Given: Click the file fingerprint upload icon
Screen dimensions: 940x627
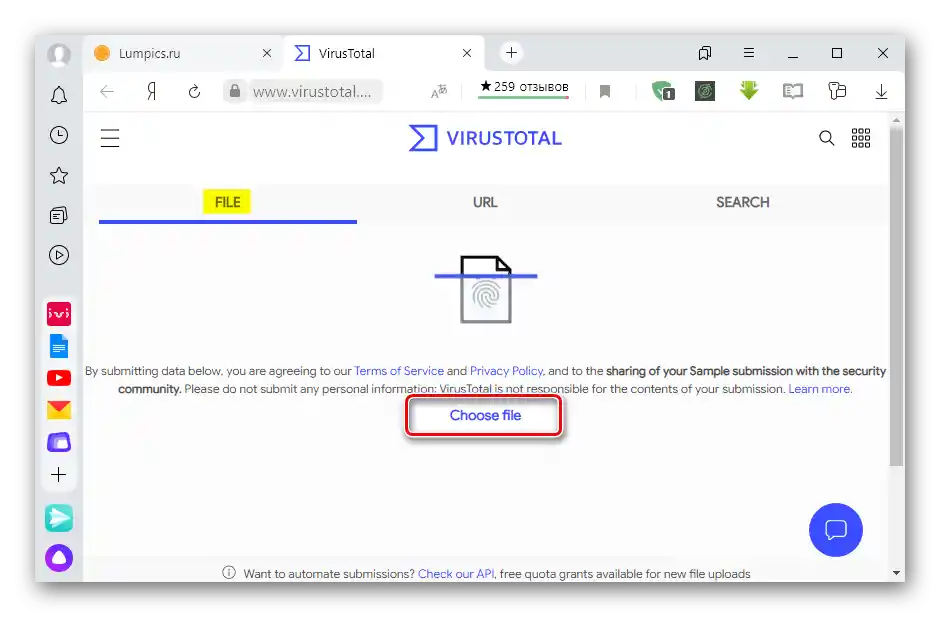Looking at the screenshot, I should tap(486, 290).
